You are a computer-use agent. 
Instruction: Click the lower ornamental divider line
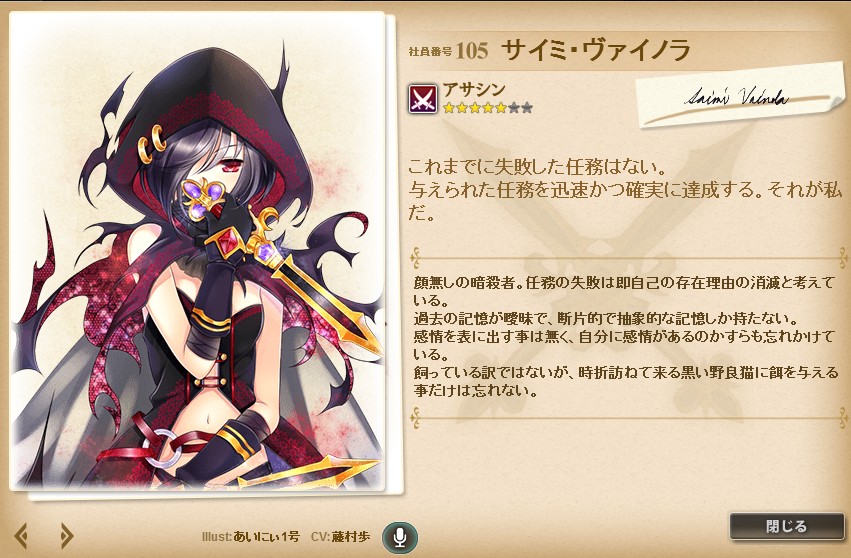click(628, 418)
